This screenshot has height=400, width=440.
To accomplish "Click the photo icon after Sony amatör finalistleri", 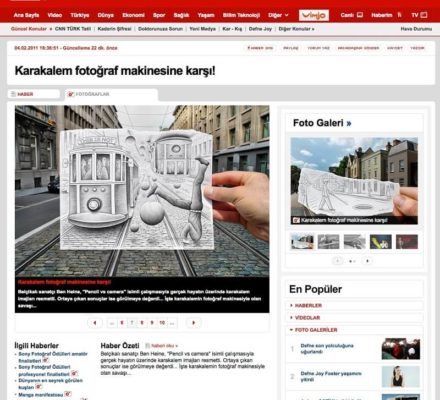I will click(x=46, y=360).
